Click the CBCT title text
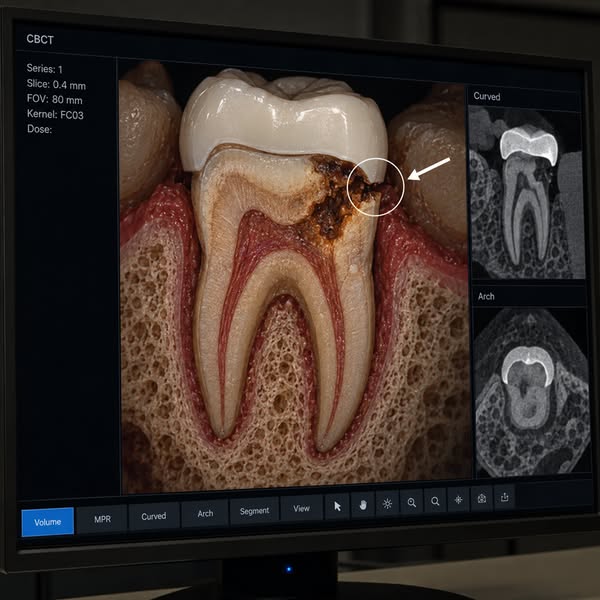Image resolution: width=600 pixels, height=600 pixels. (x=40, y=39)
